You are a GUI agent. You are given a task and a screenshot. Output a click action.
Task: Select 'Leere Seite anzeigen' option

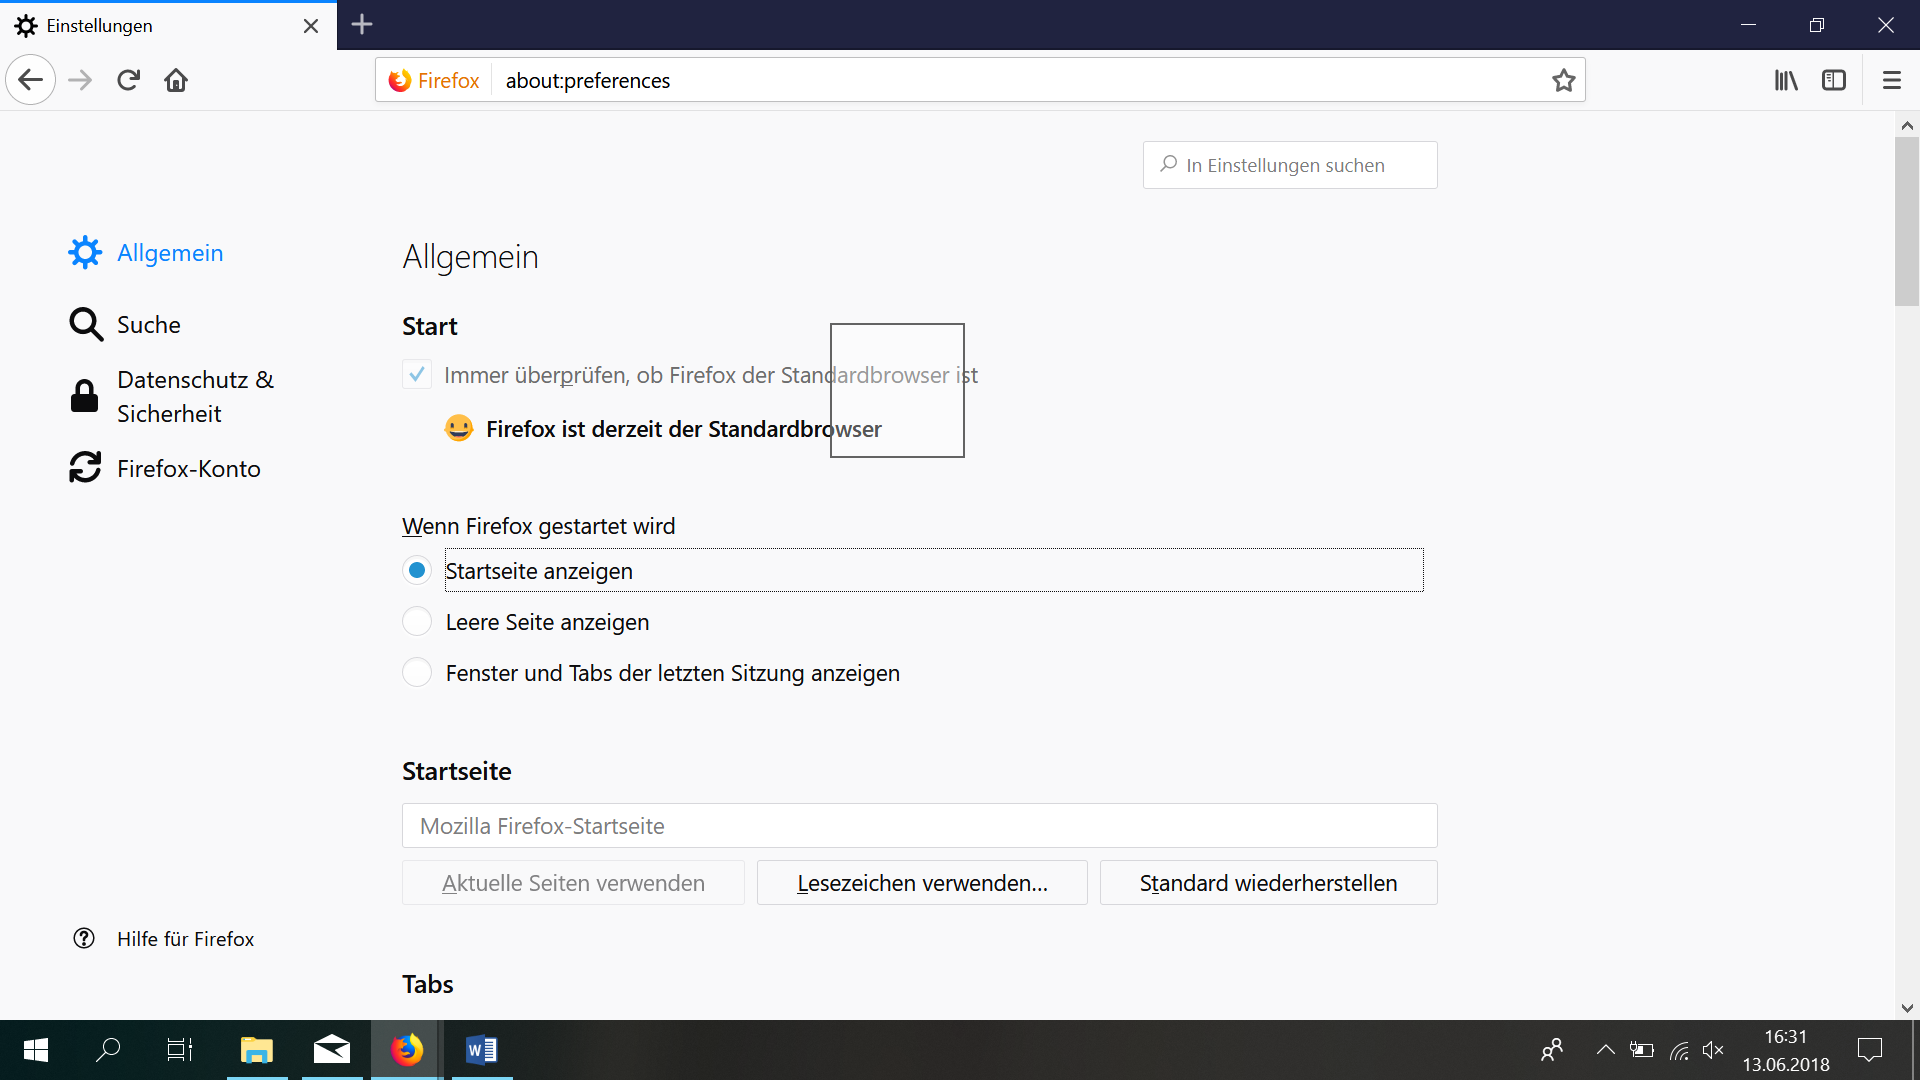pyautogui.click(x=417, y=622)
